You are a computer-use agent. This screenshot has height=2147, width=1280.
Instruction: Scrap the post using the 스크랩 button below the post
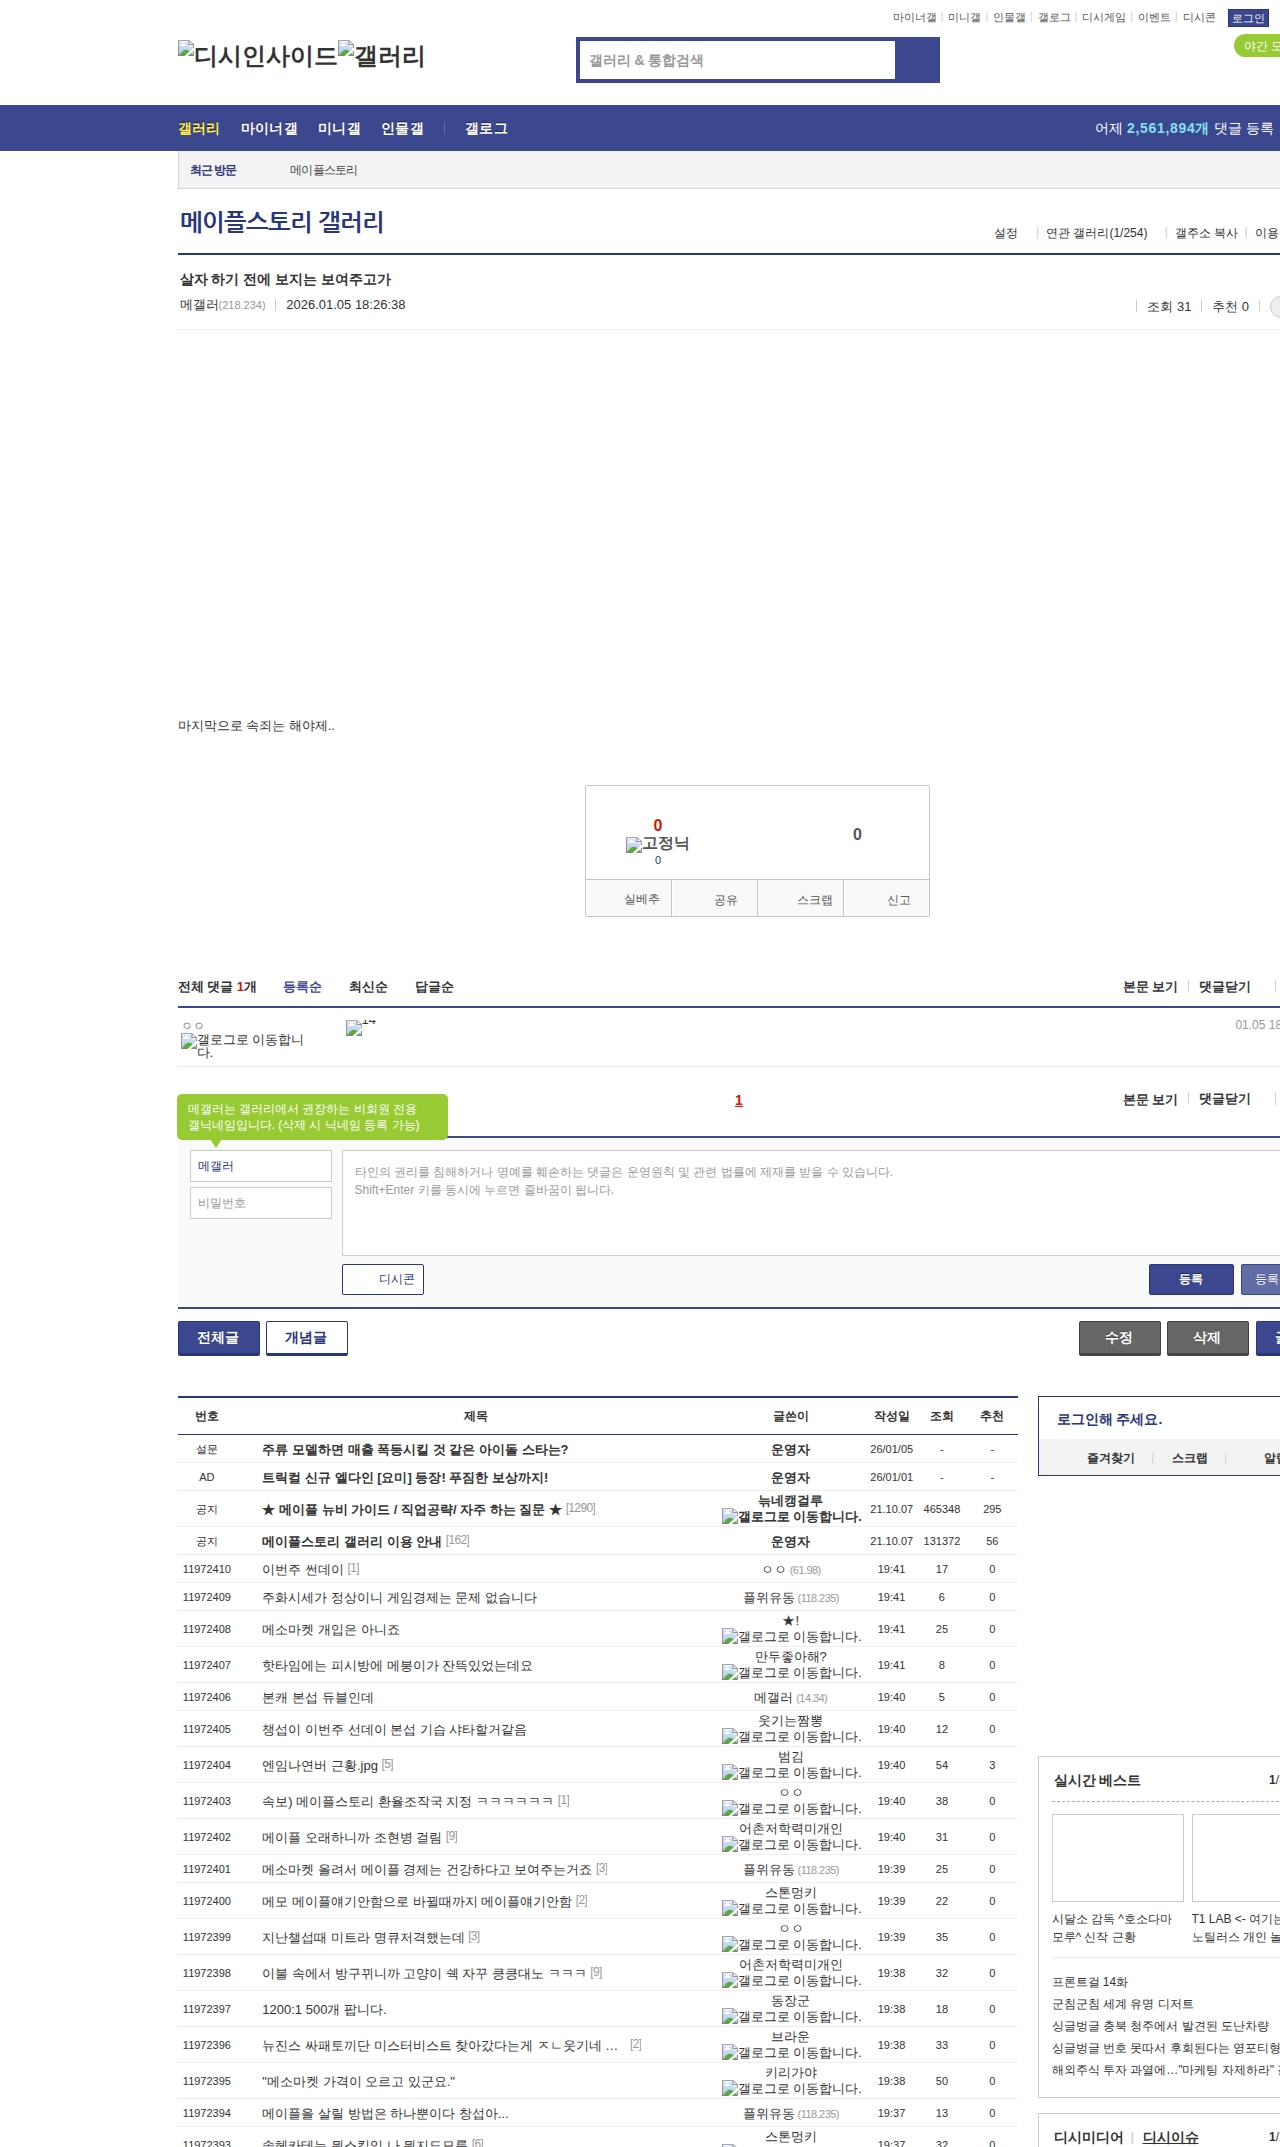click(x=801, y=899)
